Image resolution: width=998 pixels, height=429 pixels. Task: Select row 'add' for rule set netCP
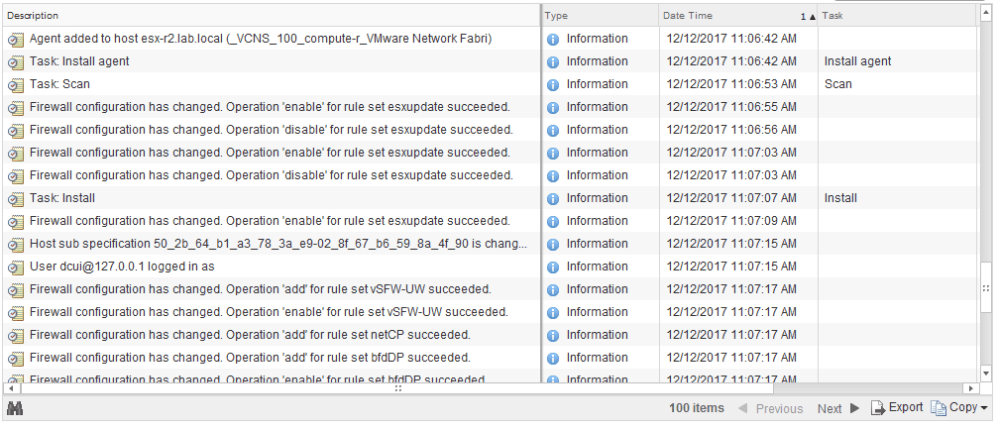pyautogui.click(x=489, y=335)
